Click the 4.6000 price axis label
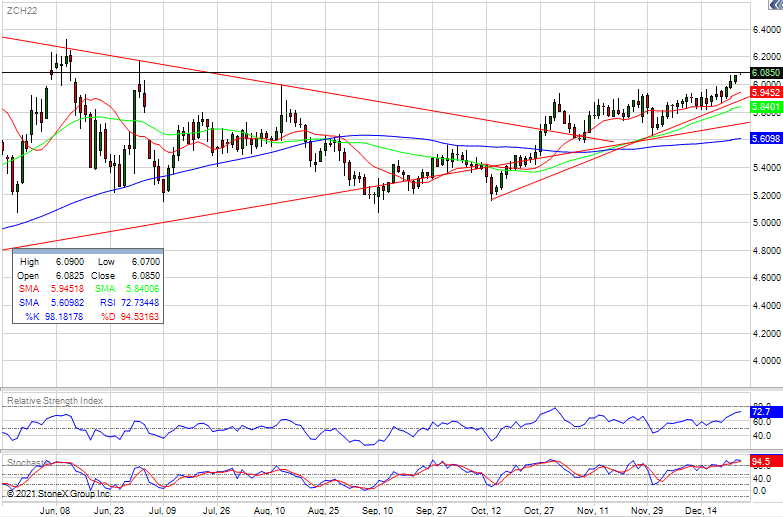The height and width of the screenshot is (517, 783). (x=767, y=278)
